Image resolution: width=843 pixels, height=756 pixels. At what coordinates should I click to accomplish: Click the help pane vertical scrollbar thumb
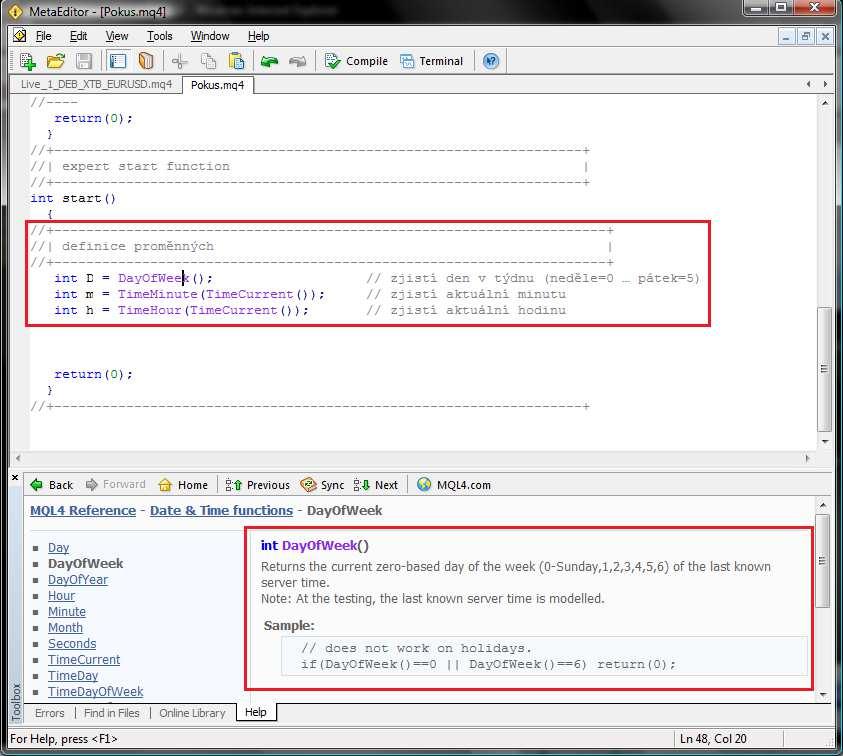point(822,561)
